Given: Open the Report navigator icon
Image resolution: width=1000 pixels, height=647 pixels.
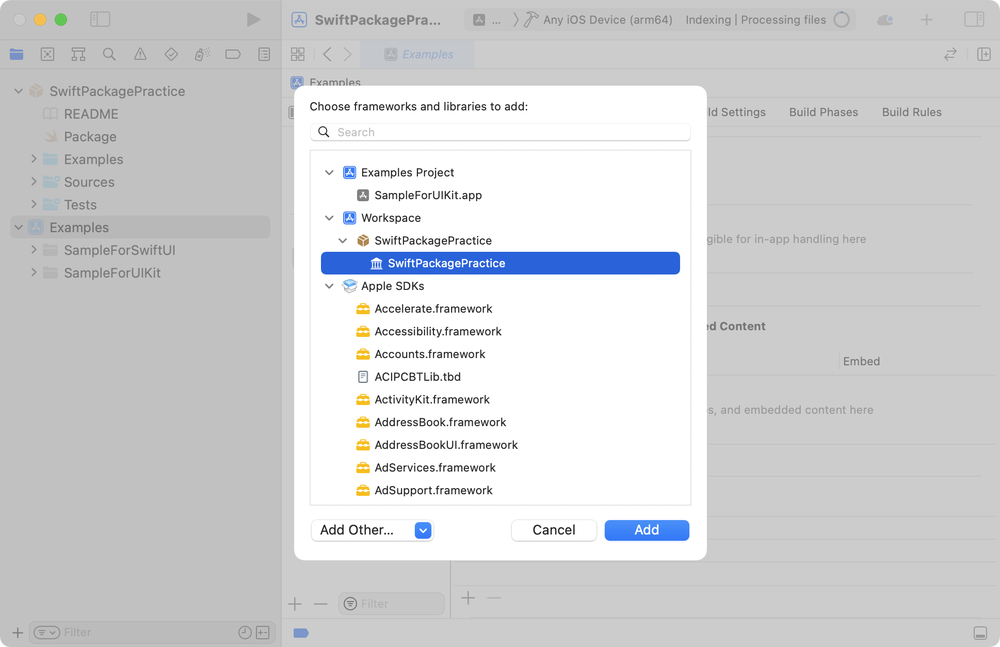Looking at the screenshot, I should [x=264, y=55].
